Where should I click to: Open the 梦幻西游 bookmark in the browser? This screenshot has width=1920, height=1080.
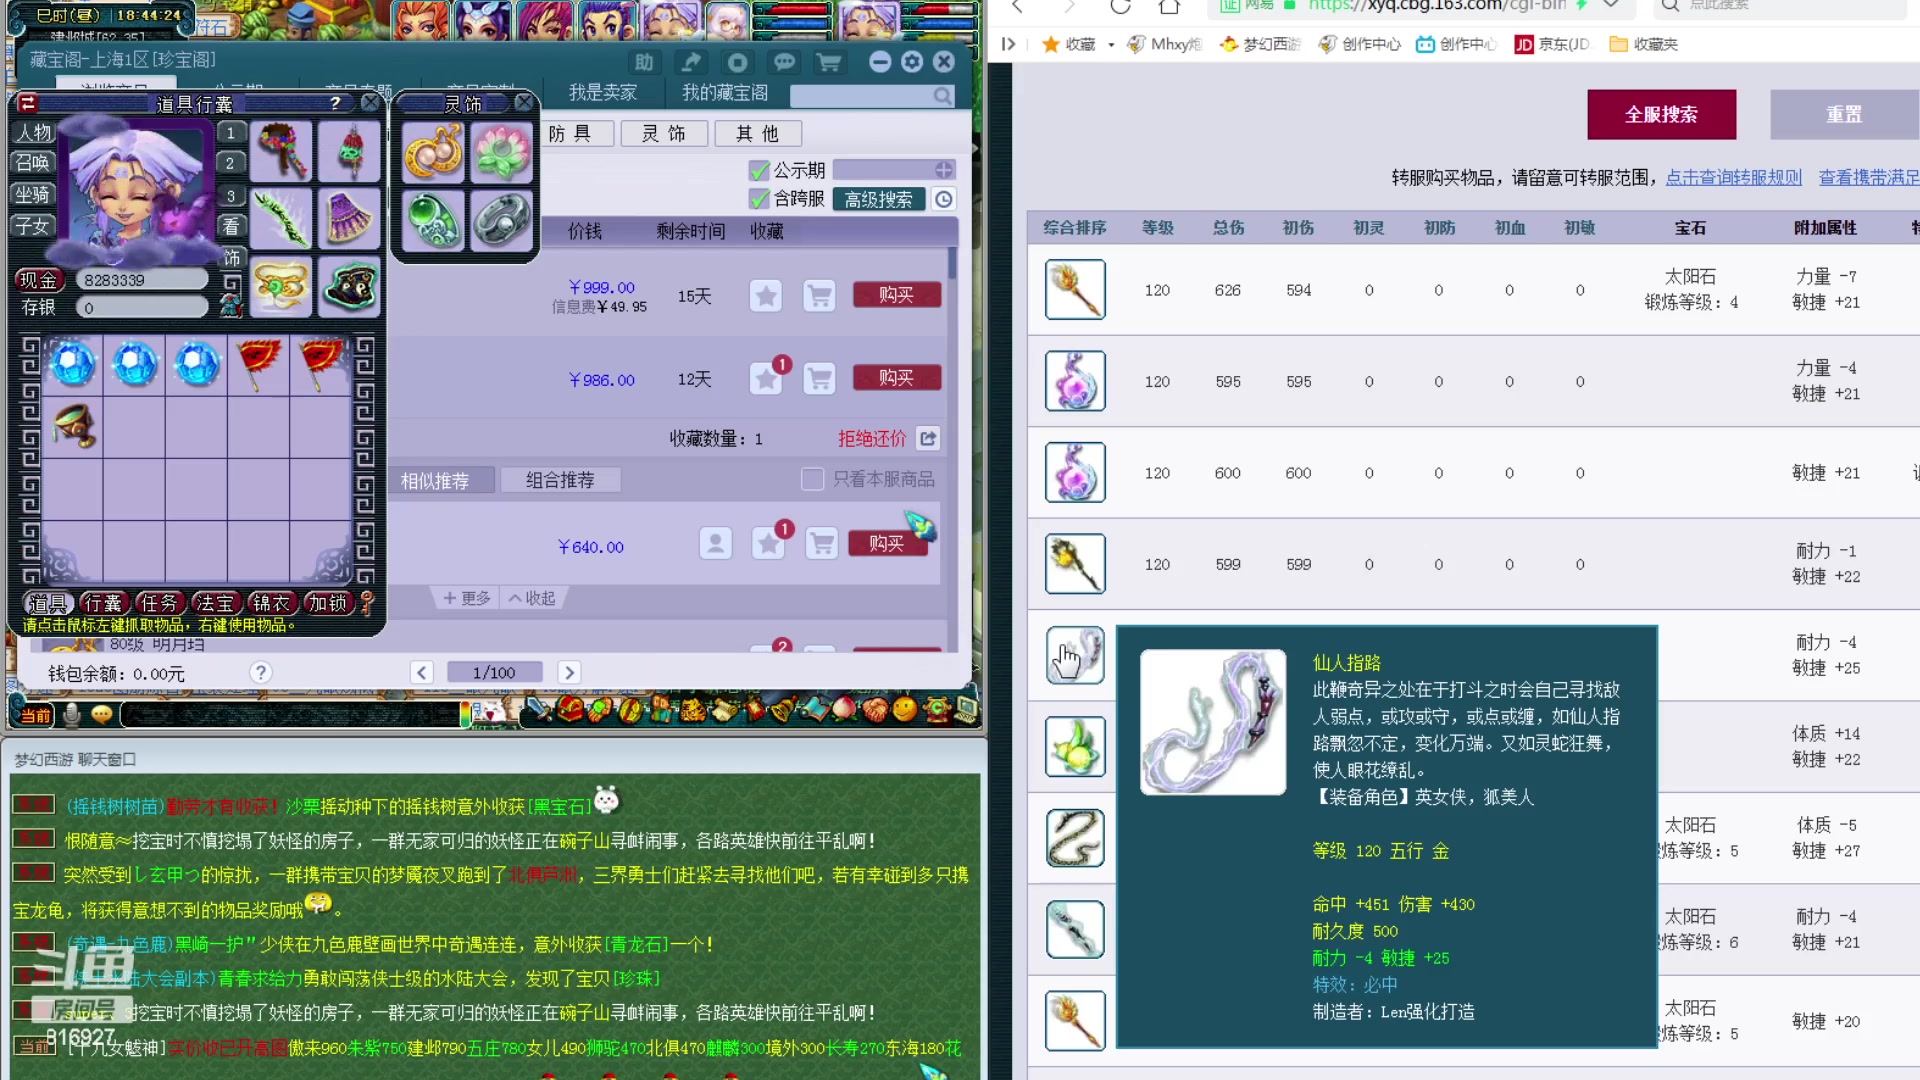point(1260,44)
